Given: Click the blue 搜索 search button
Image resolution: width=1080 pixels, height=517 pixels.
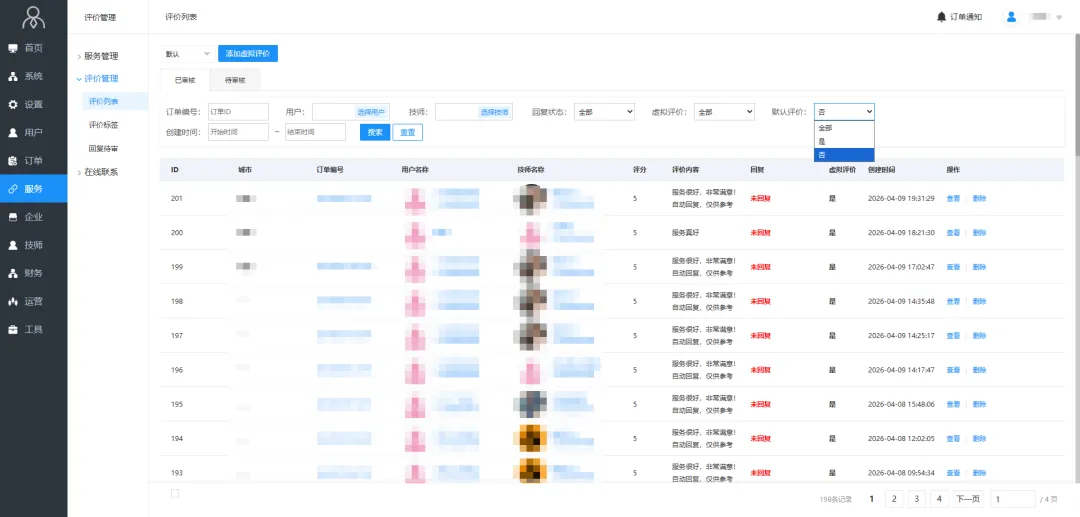Looking at the screenshot, I should click(374, 132).
